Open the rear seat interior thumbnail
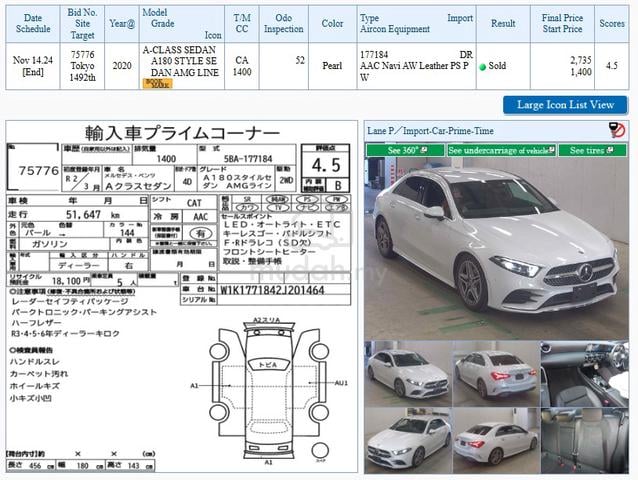Screen dimensions: 638x480 584,441
